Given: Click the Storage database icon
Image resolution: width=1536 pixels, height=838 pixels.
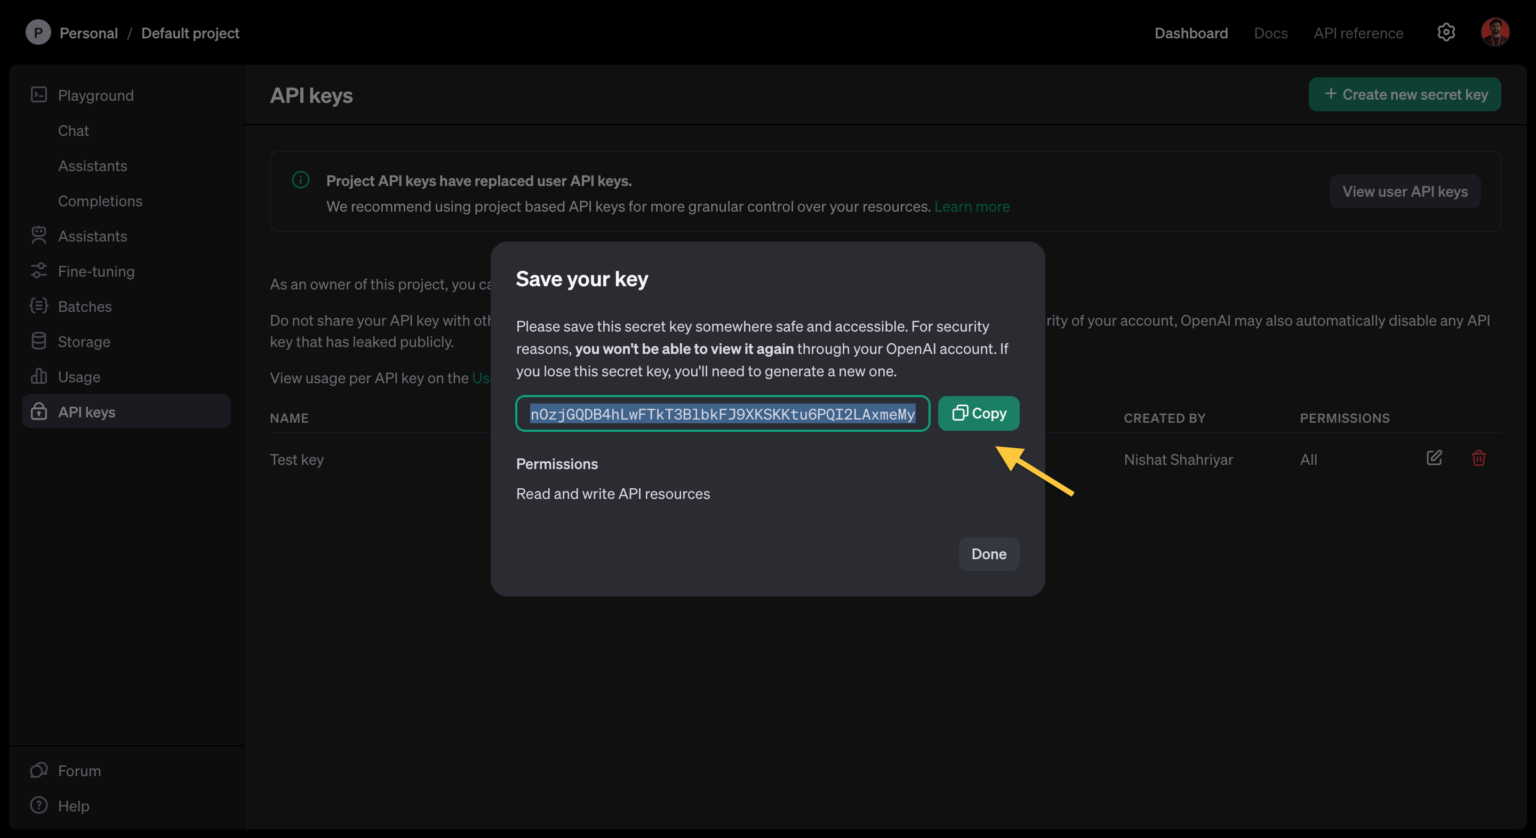Looking at the screenshot, I should click(39, 341).
